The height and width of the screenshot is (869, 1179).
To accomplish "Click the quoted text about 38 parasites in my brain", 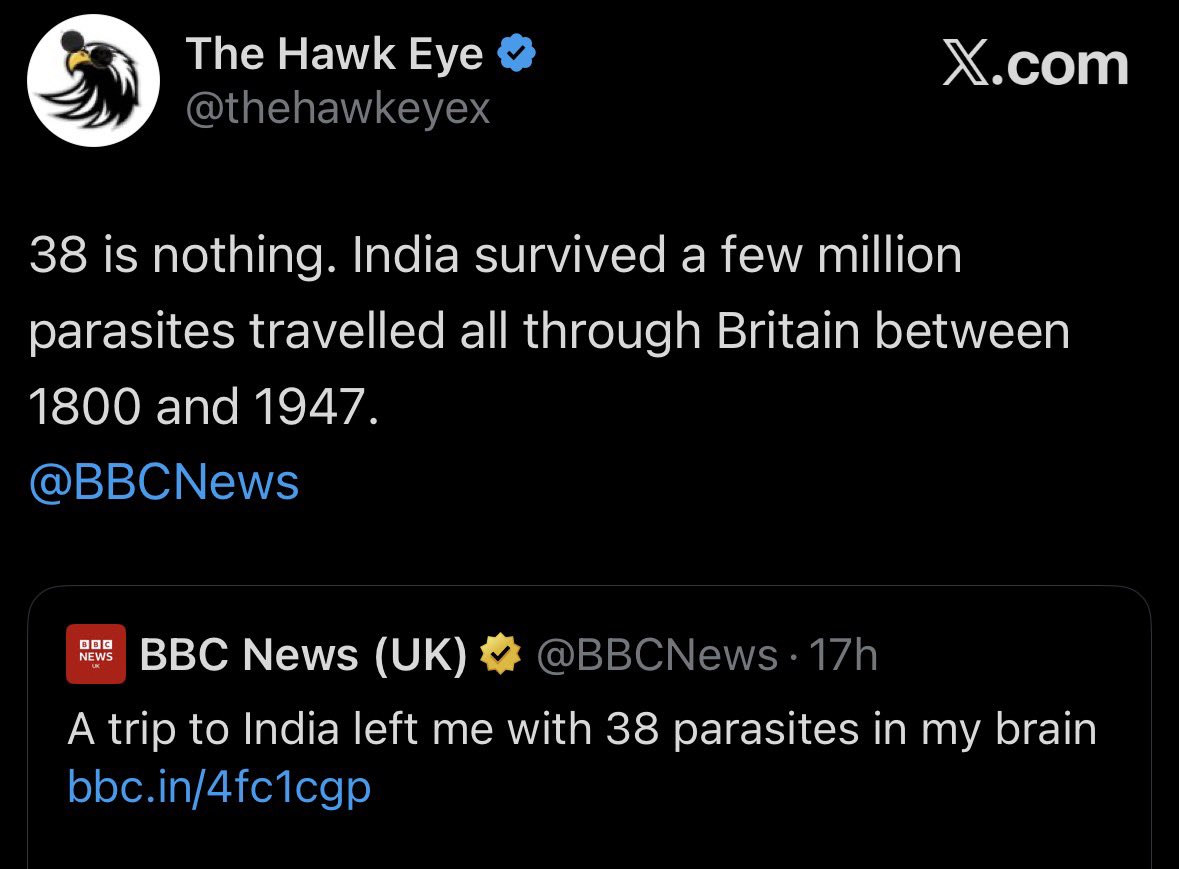I will tap(582, 729).
